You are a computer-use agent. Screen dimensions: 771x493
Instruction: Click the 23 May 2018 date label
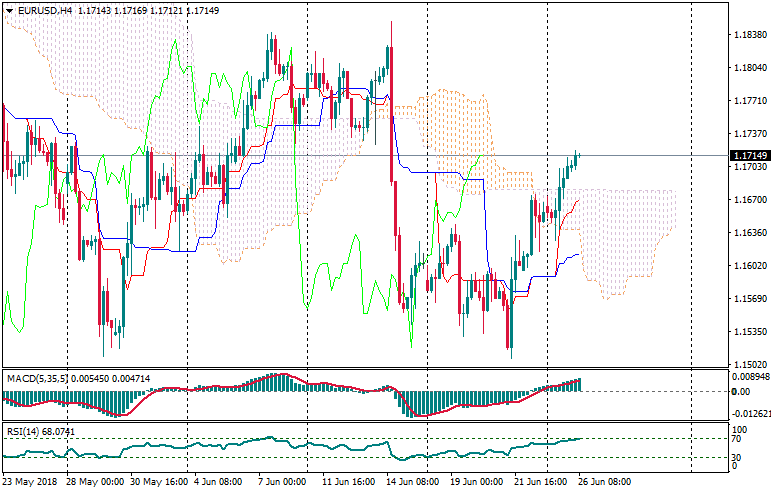(28, 481)
